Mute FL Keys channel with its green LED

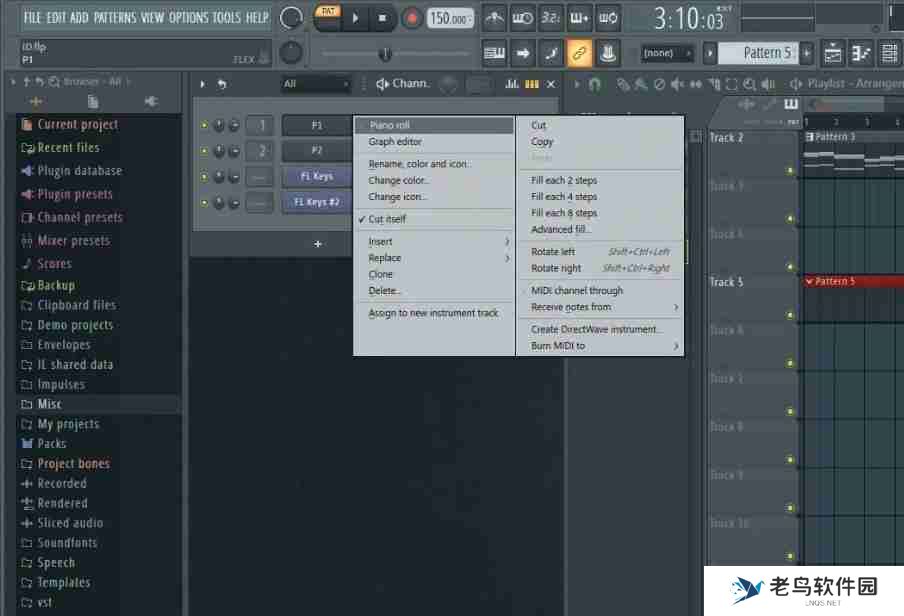[204, 176]
